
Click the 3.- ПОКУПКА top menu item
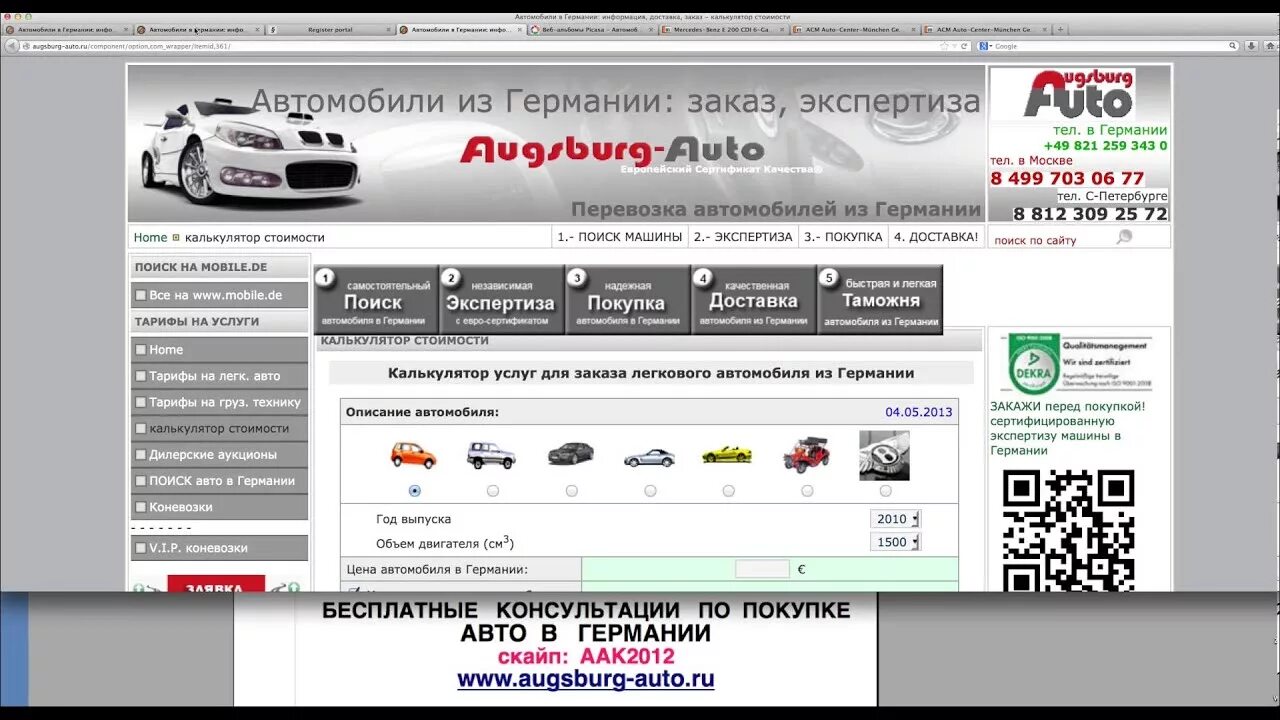click(843, 237)
